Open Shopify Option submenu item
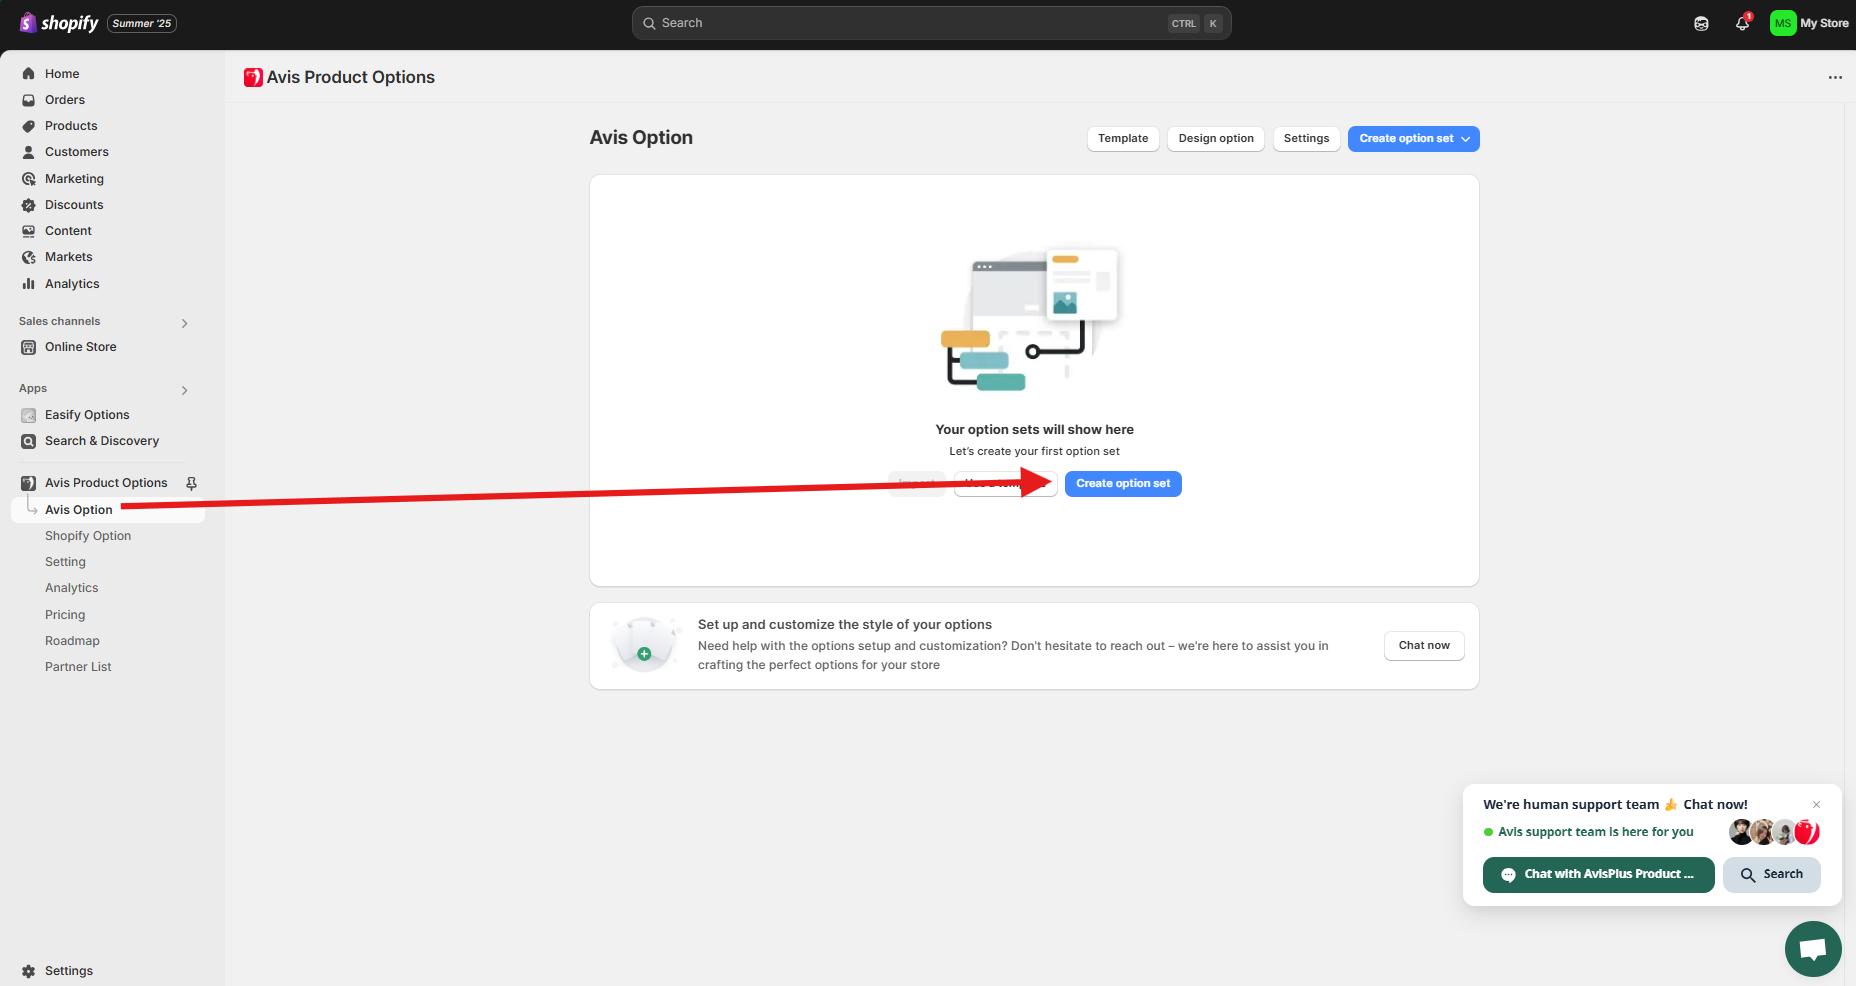Screen dimensions: 1856x986 pos(88,536)
